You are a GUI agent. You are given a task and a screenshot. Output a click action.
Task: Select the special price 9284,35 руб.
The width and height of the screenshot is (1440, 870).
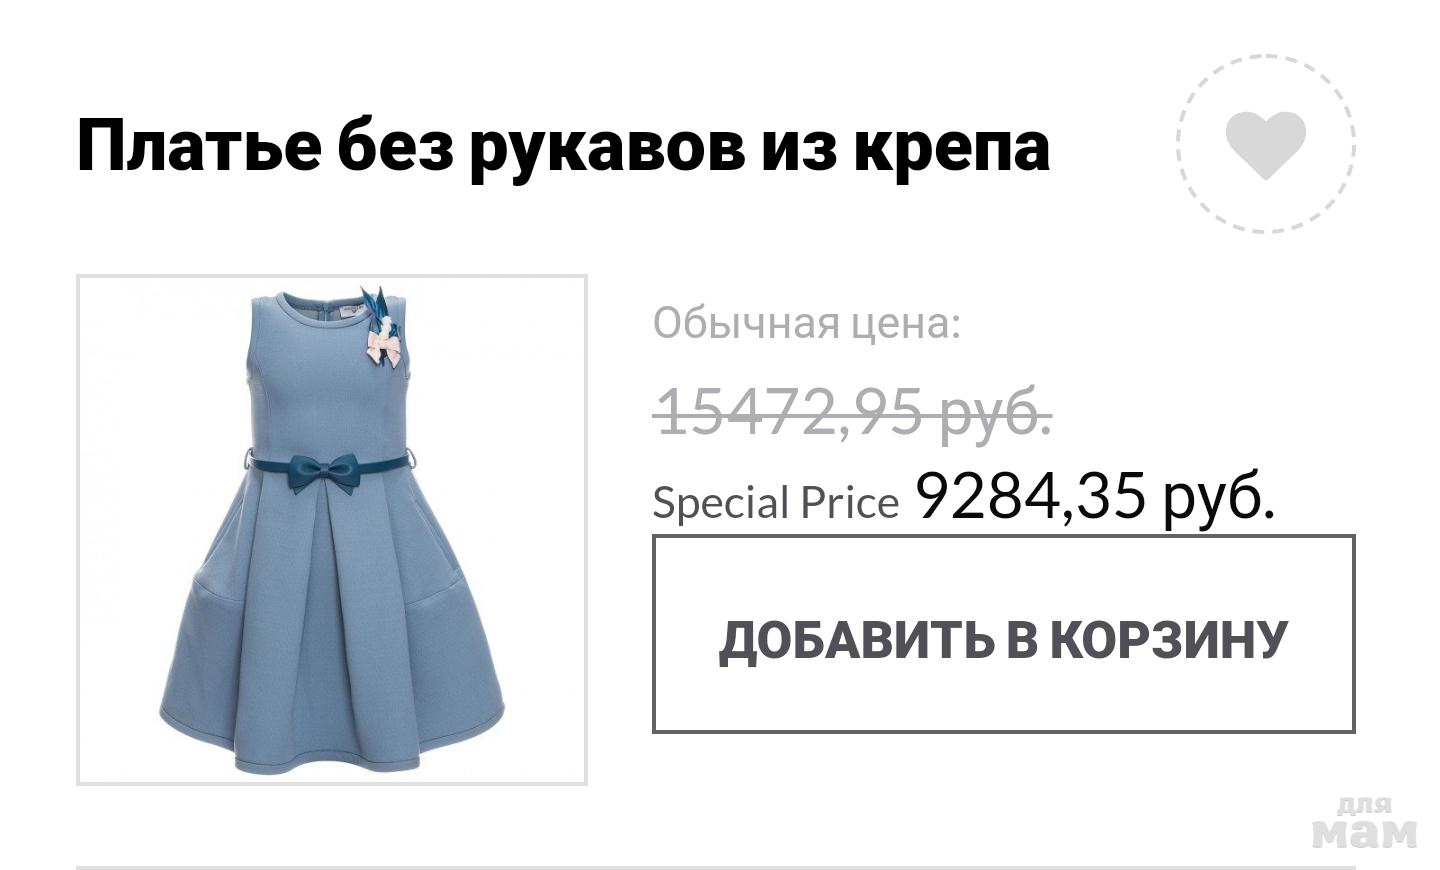tap(1095, 495)
